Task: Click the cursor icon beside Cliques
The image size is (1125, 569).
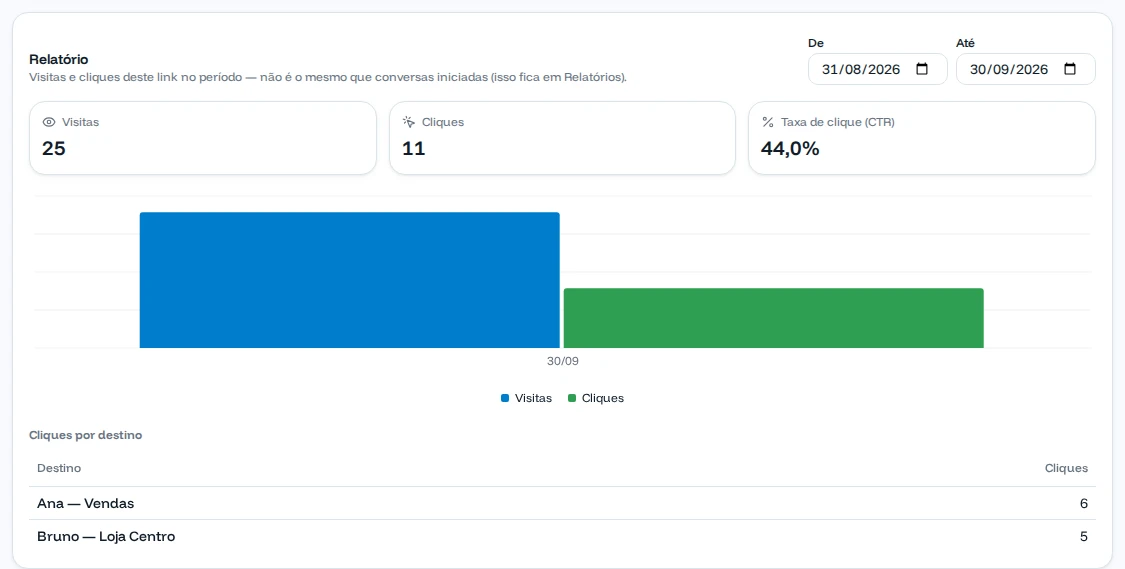Action: coord(409,122)
